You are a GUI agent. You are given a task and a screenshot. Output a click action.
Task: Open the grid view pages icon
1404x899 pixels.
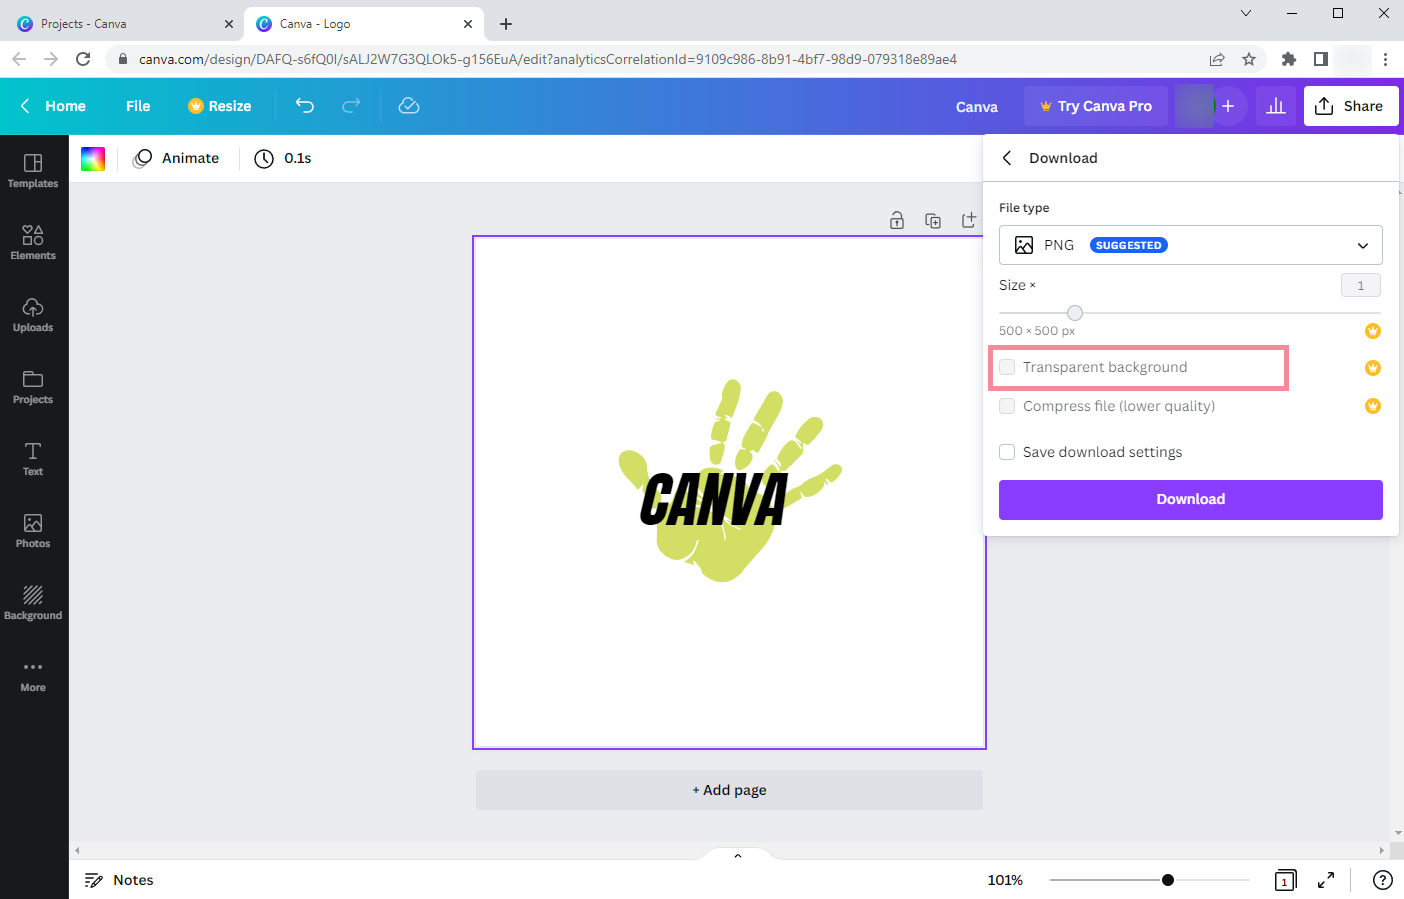pyautogui.click(x=1286, y=880)
